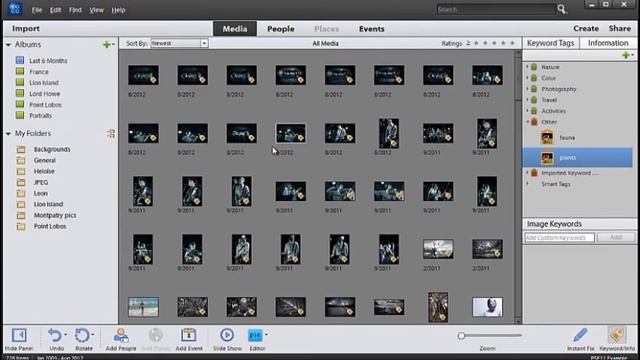The width and height of the screenshot is (640, 360).
Task: Click the green plus to add album
Action: coord(107,44)
